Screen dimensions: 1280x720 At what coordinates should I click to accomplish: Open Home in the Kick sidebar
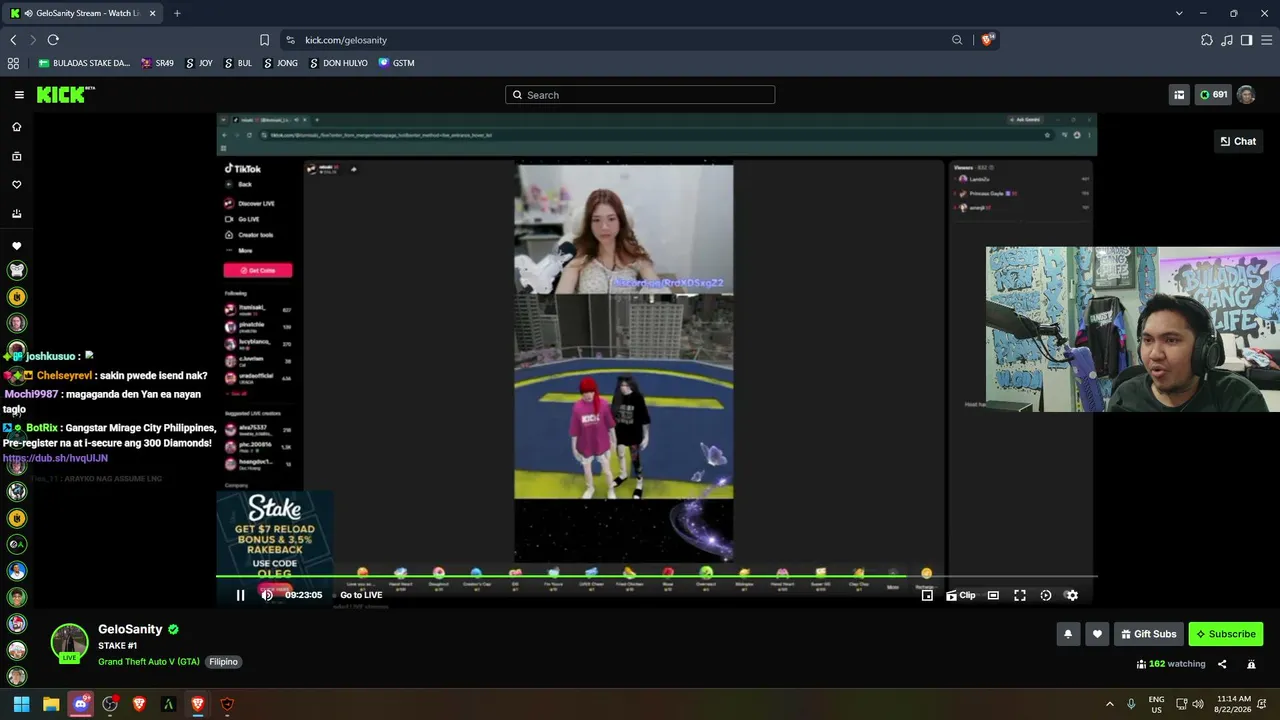pos(17,127)
